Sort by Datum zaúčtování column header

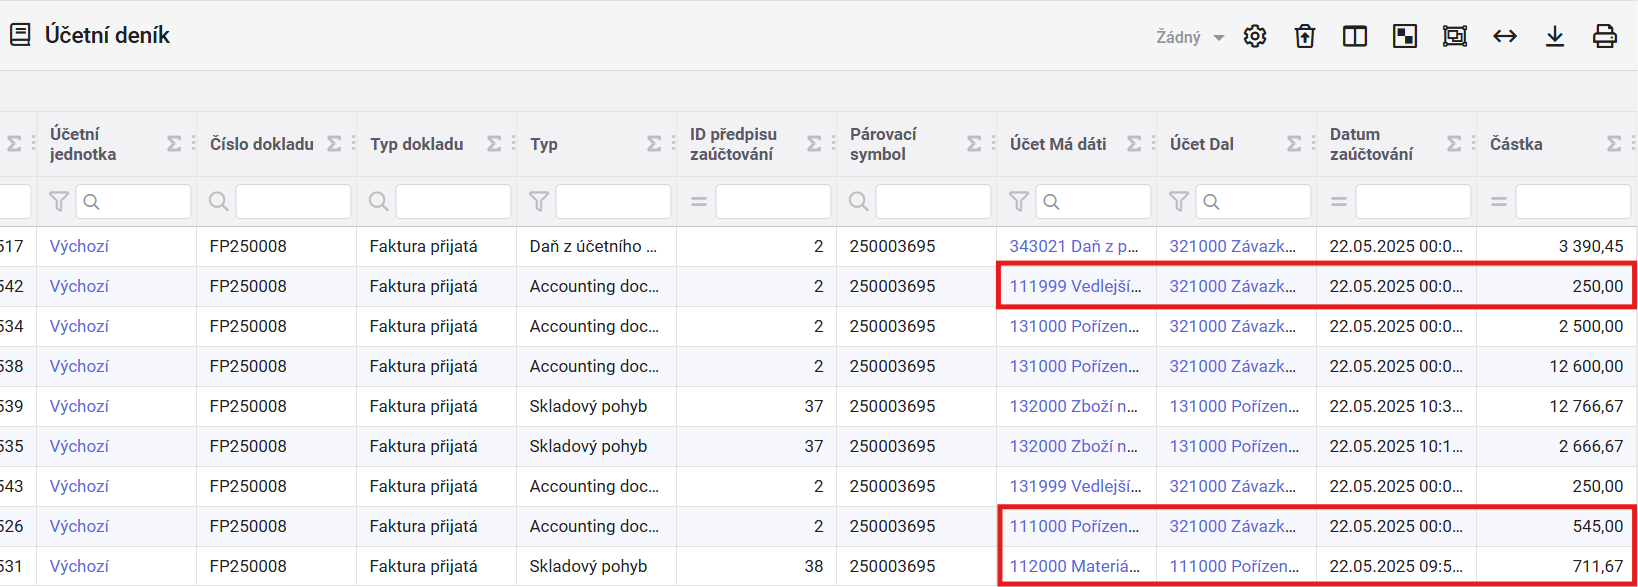pyautogui.click(x=1371, y=144)
